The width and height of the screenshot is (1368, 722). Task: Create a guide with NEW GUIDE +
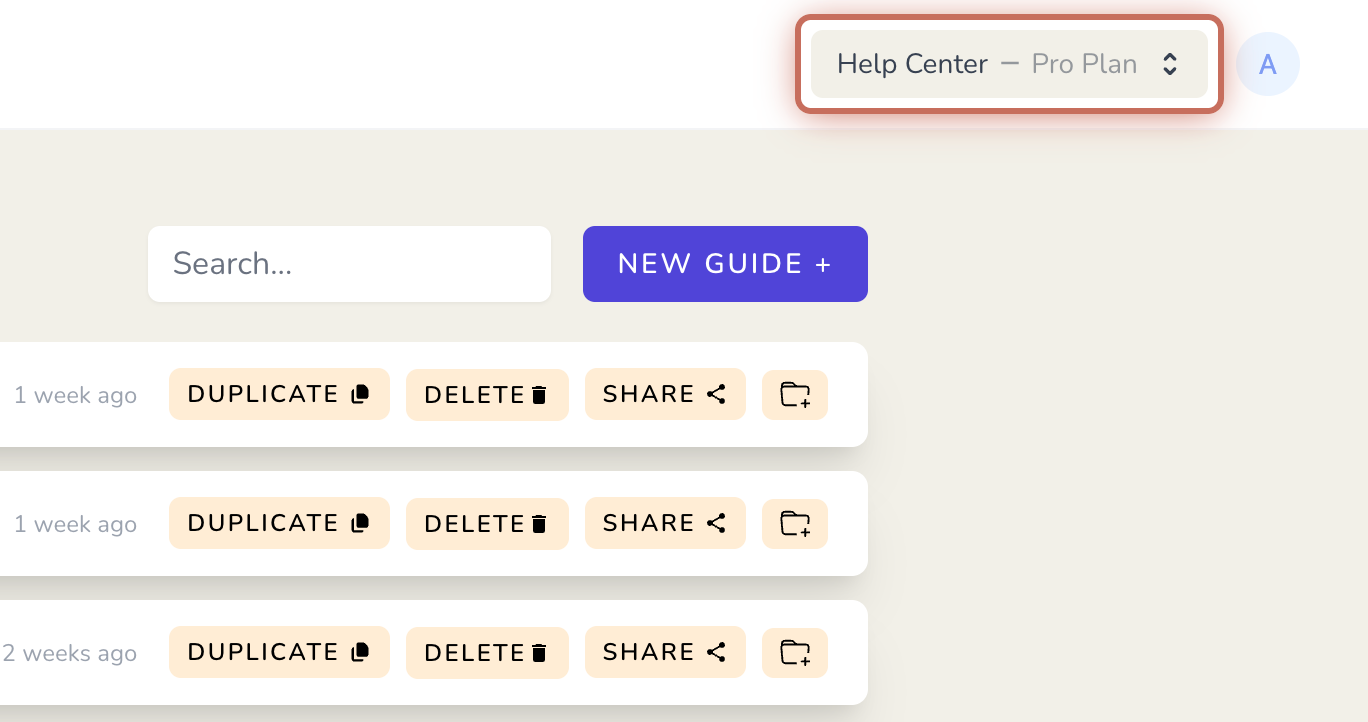point(725,264)
